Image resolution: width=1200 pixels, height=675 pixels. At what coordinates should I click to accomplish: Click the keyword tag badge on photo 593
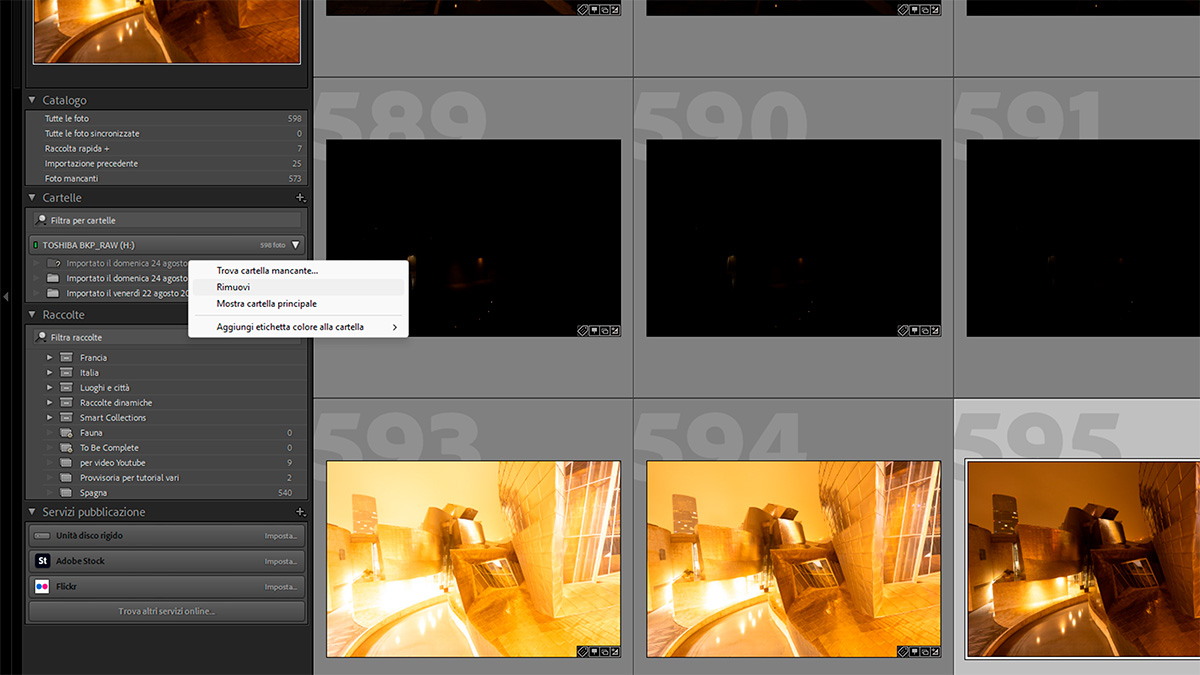click(582, 651)
